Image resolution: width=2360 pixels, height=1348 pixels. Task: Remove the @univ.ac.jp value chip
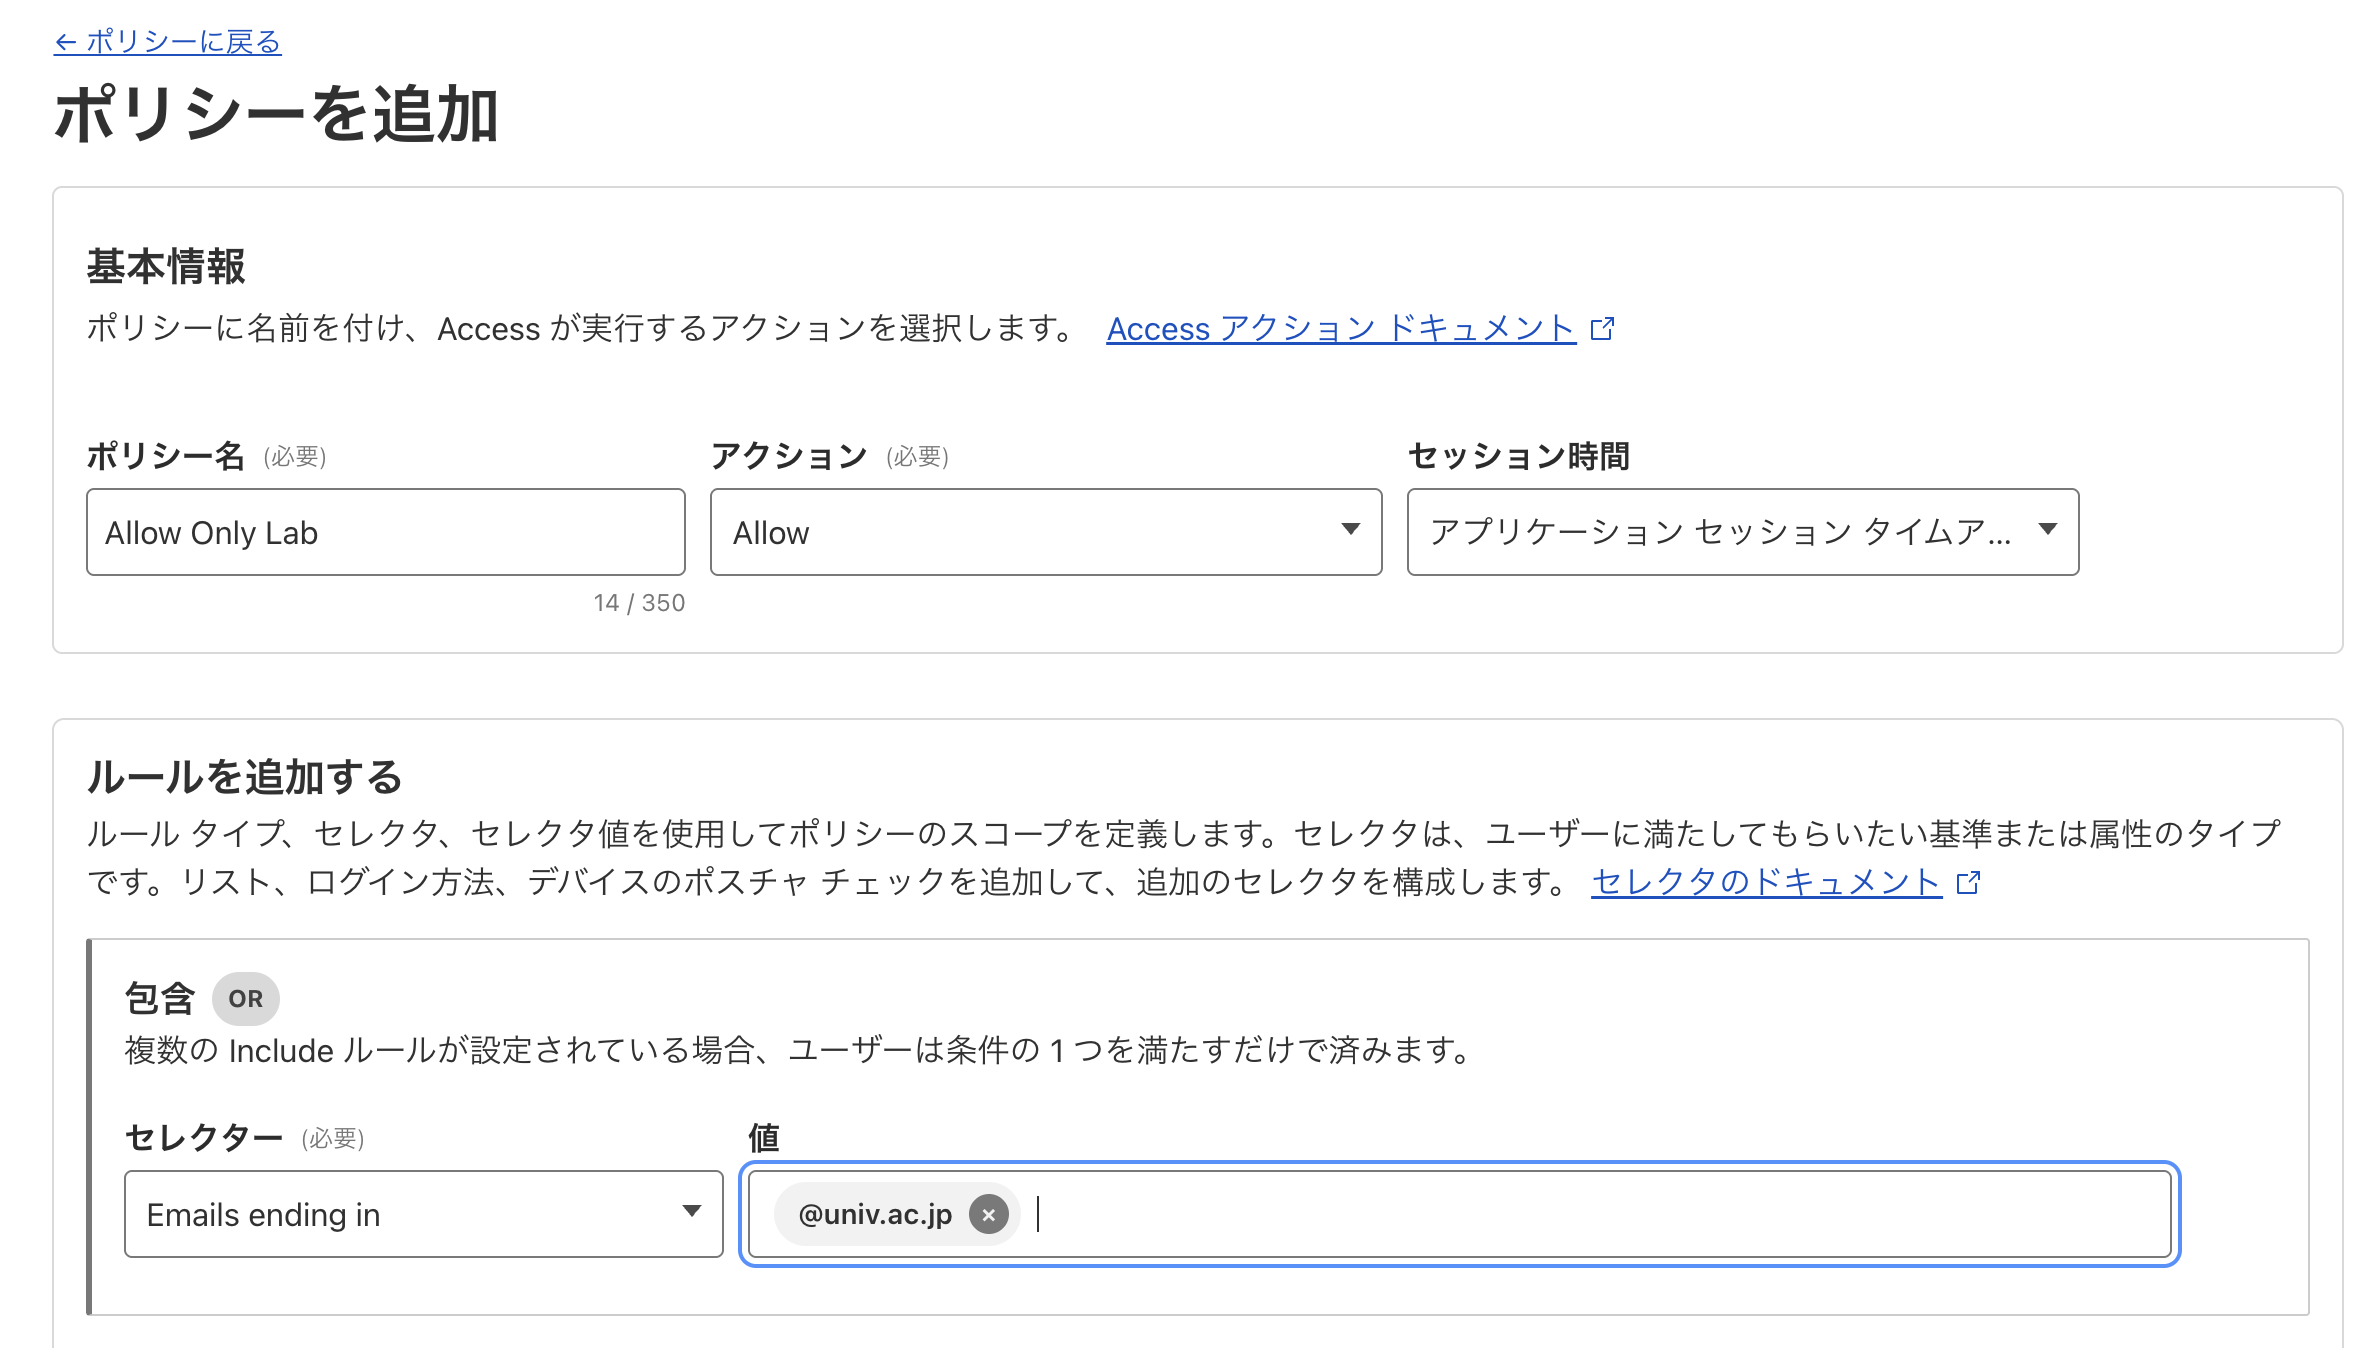[988, 1215]
